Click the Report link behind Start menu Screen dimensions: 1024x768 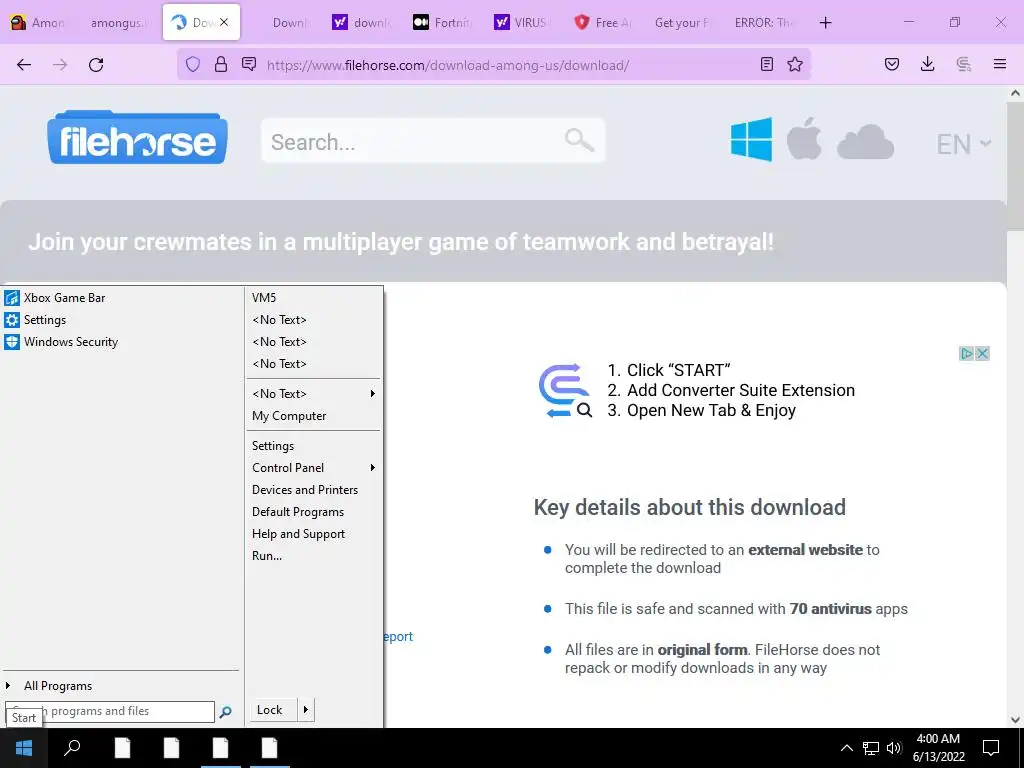(398, 637)
